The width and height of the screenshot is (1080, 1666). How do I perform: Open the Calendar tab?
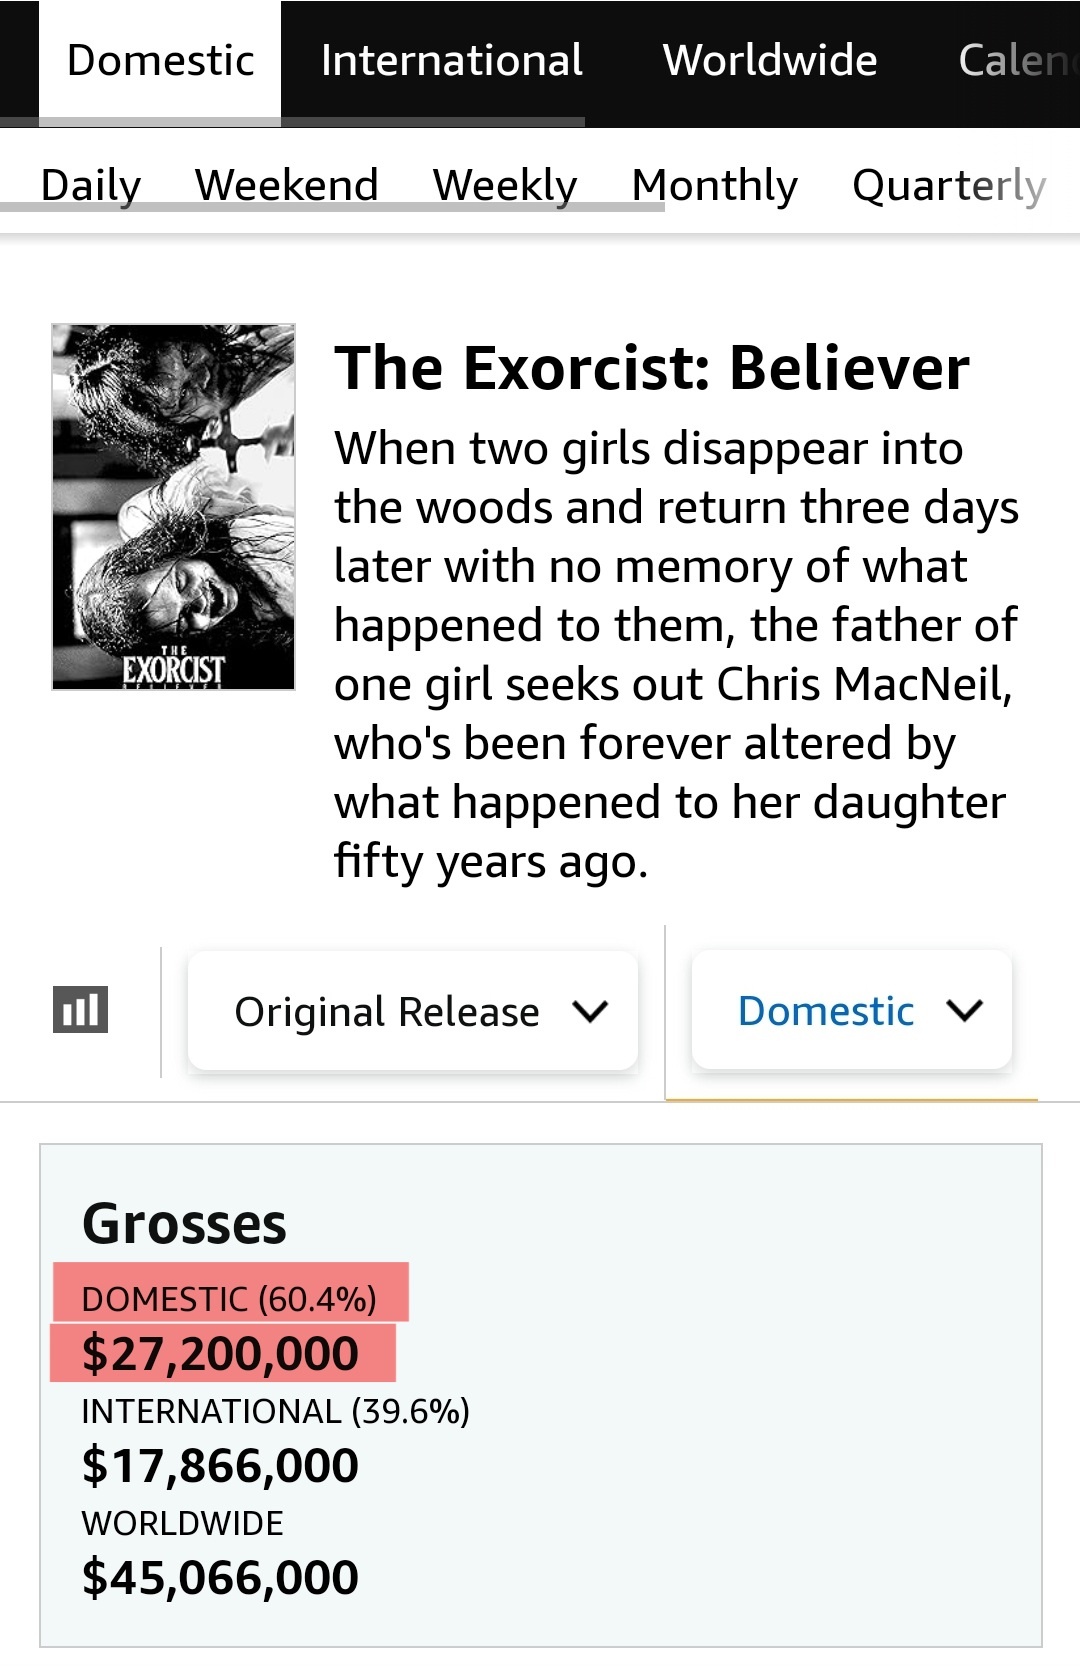(1017, 61)
